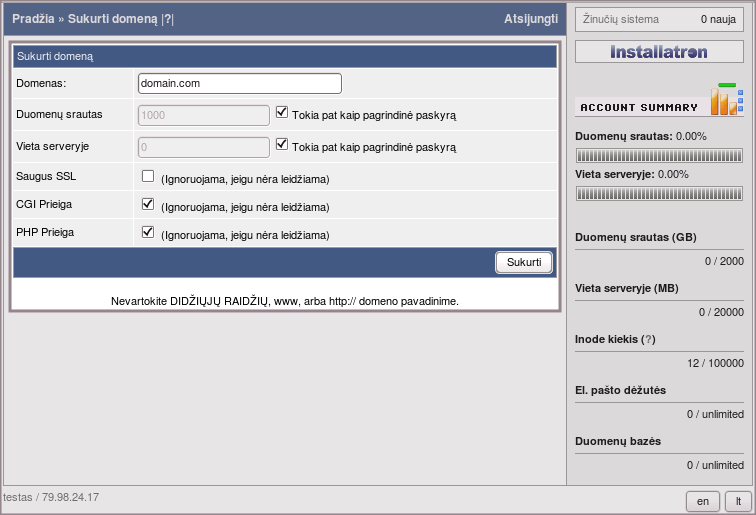Click the Installatron logo banner

pyautogui.click(x=659, y=52)
